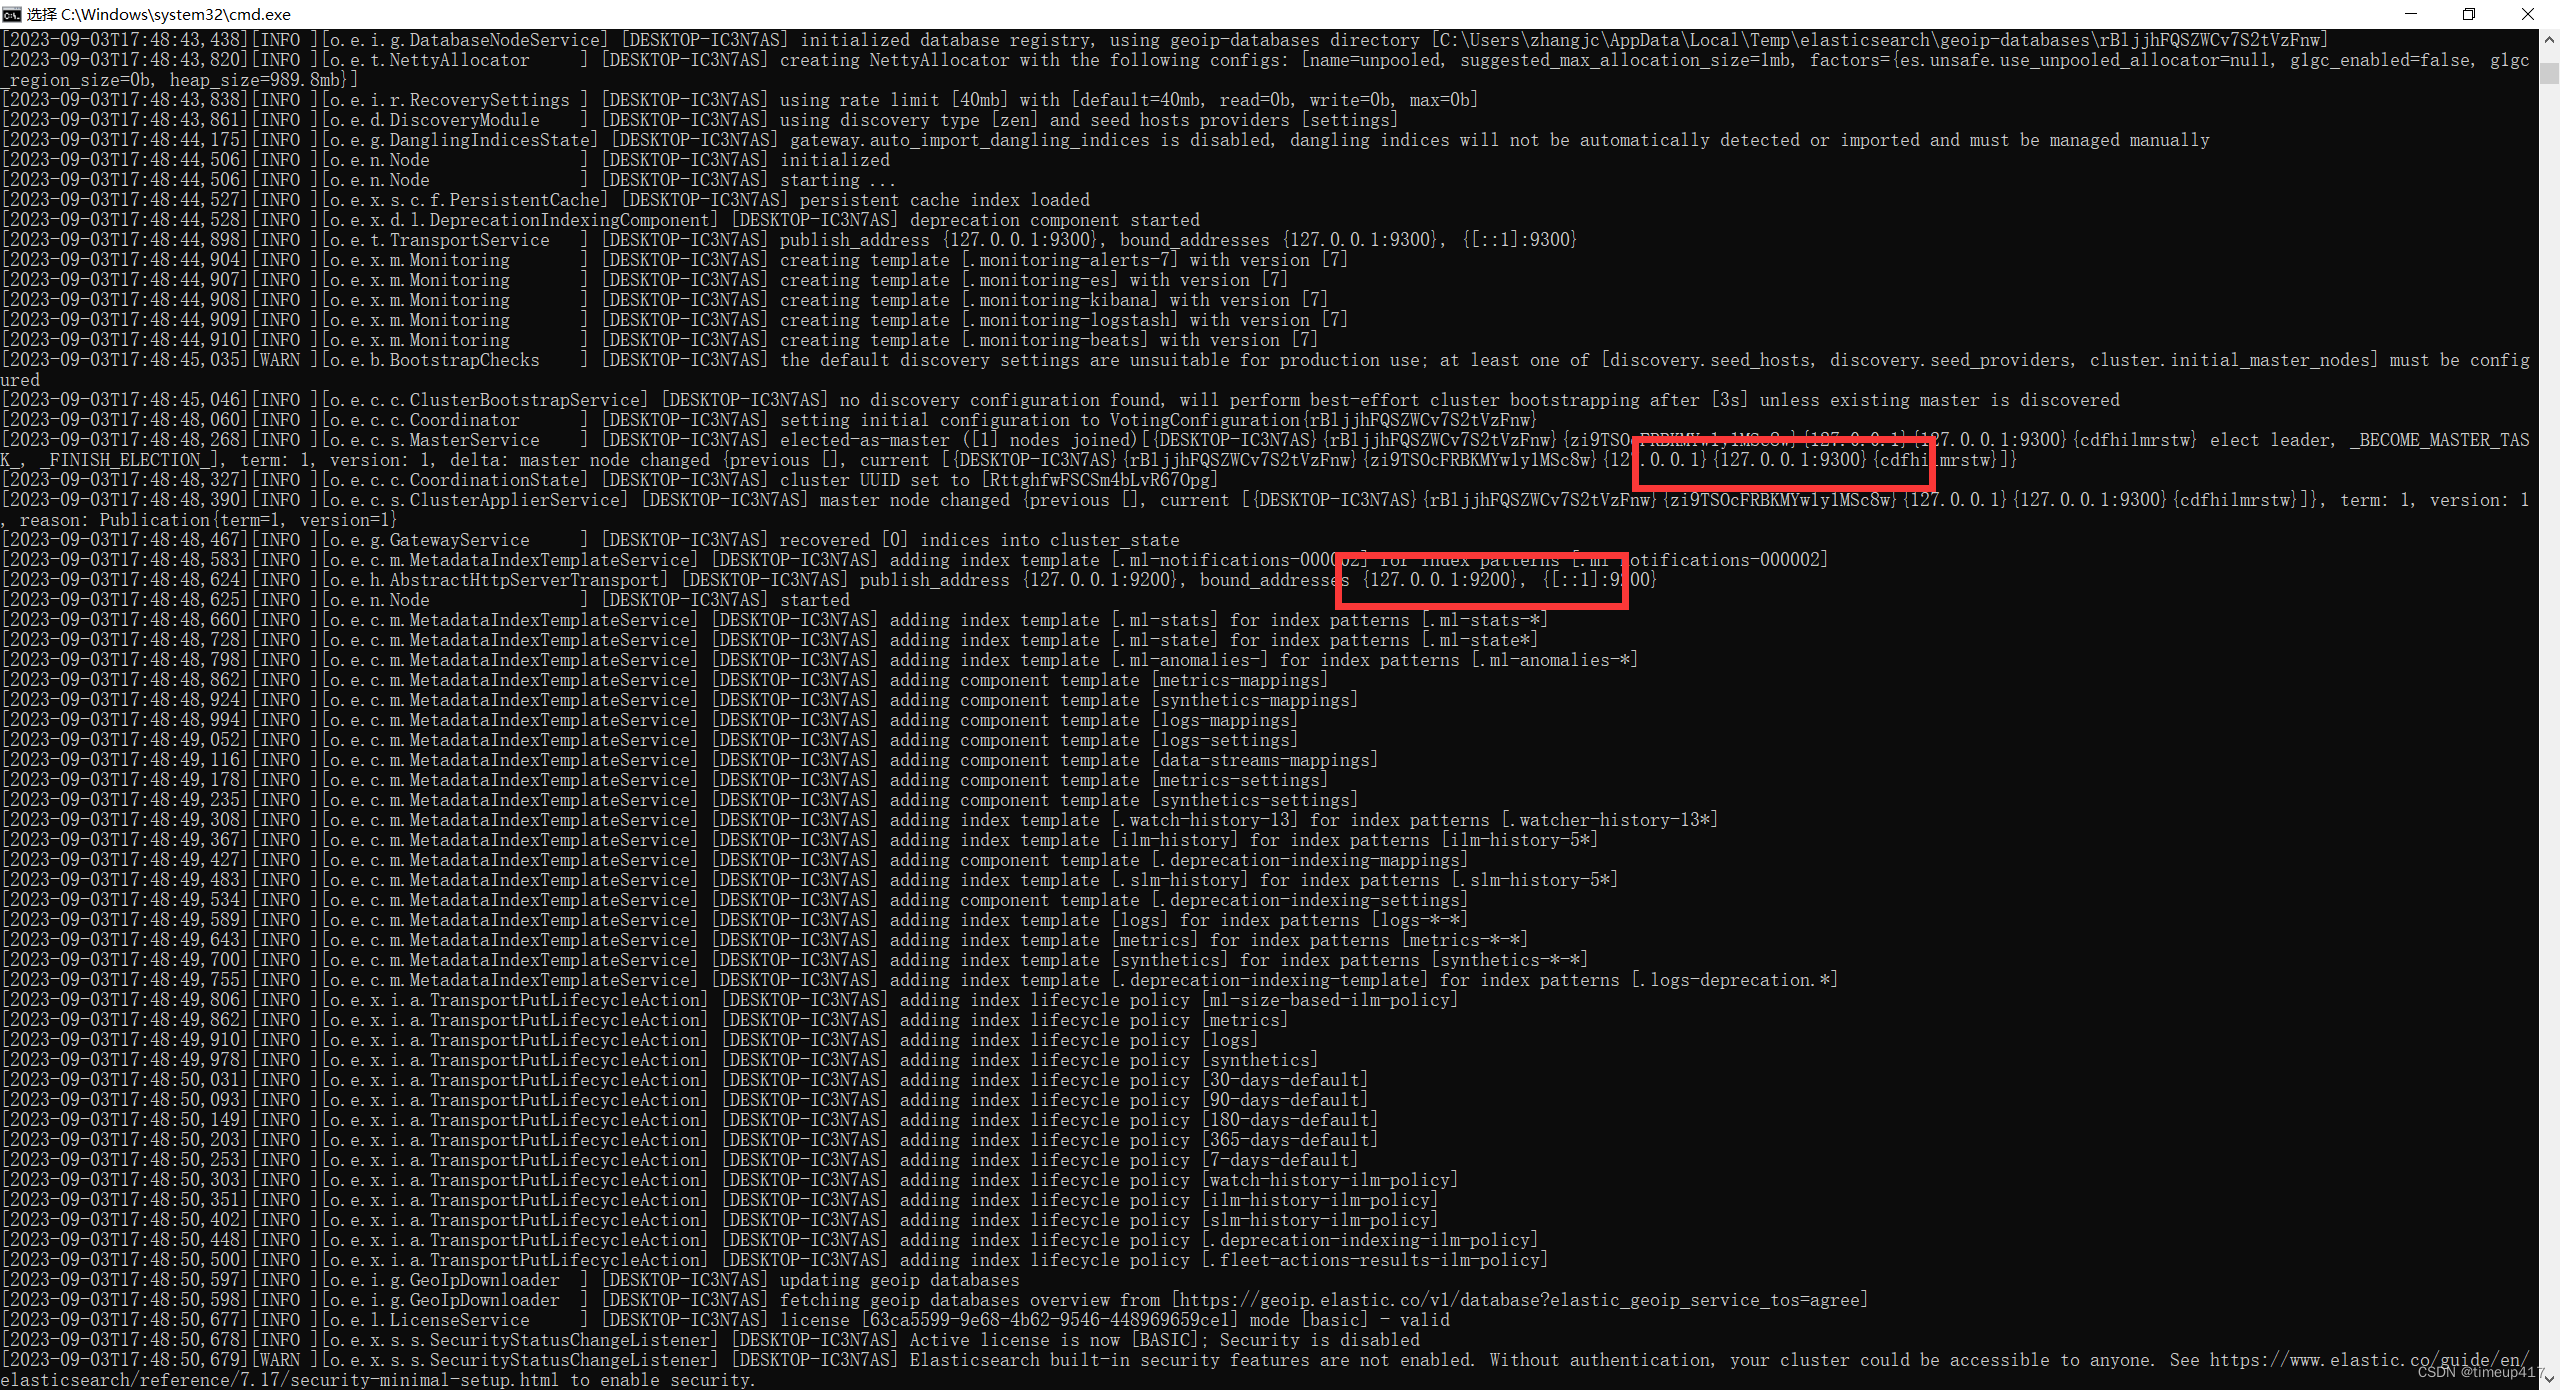Image resolution: width=2560 pixels, height=1390 pixels.
Task: Click index template '[ilm-history]'
Action: coord(1175,840)
